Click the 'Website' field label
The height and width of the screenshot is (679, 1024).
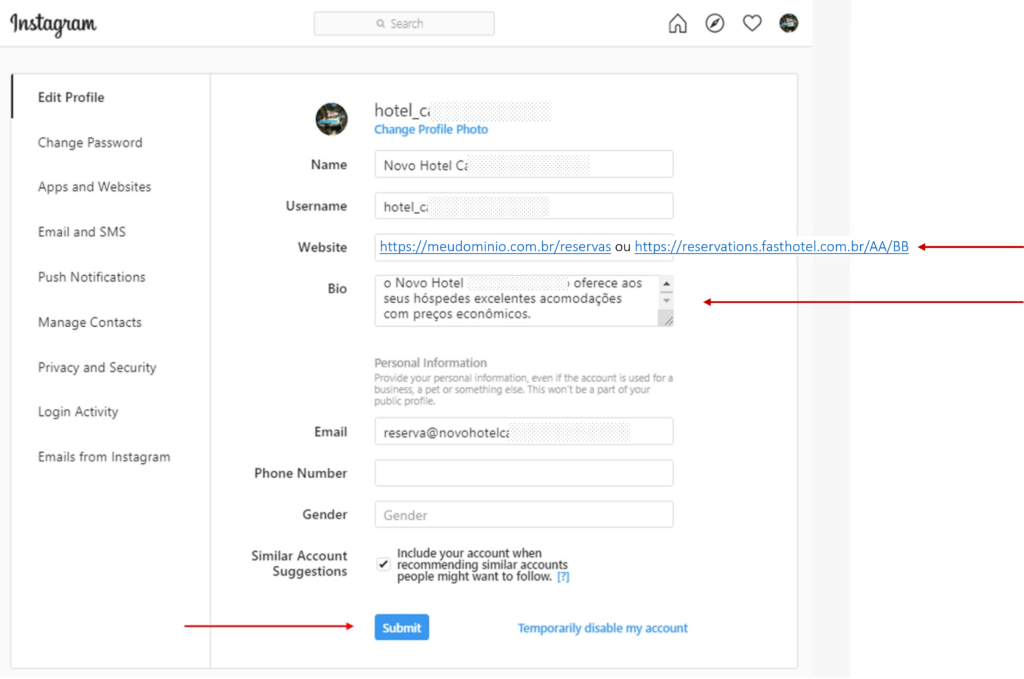coord(323,247)
